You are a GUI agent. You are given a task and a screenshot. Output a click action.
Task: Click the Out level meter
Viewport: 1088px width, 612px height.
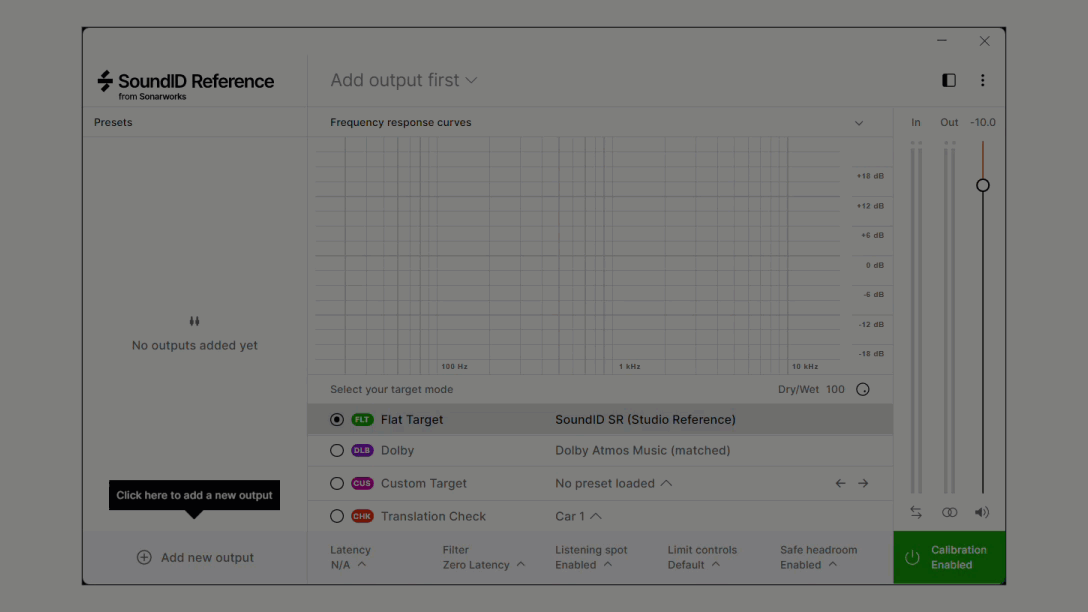949,318
